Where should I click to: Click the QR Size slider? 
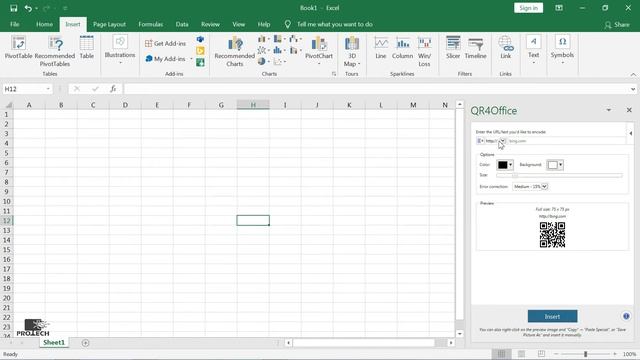click(559, 175)
